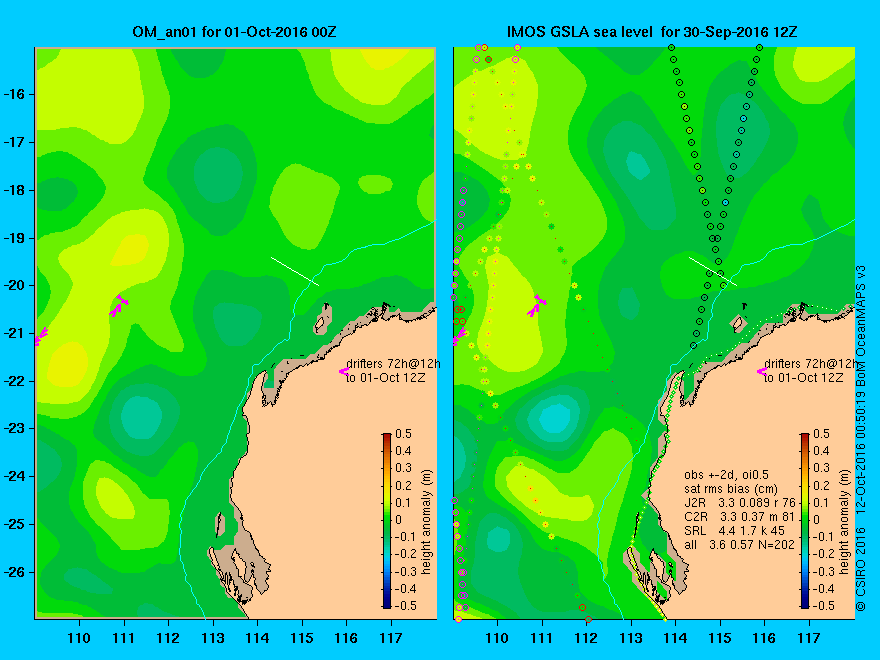Click latitude label -18
The height and width of the screenshot is (660, 880).
[x=15, y=190]
